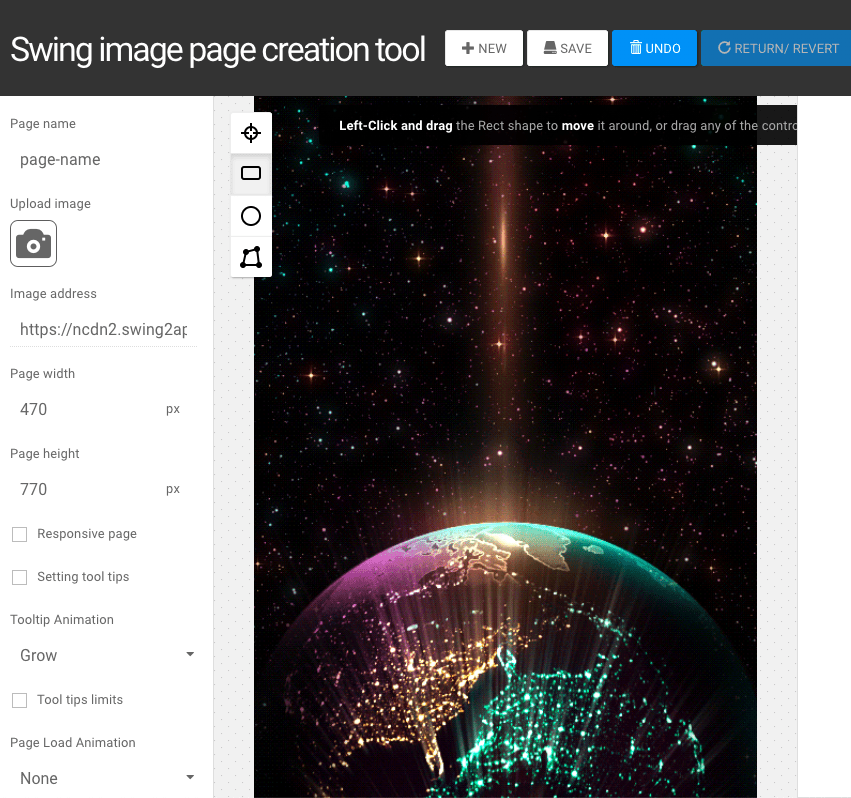The image size is (851, 798).
Task: Open the Tooltip Animation Grow dropdown
Action: (104, 655)
